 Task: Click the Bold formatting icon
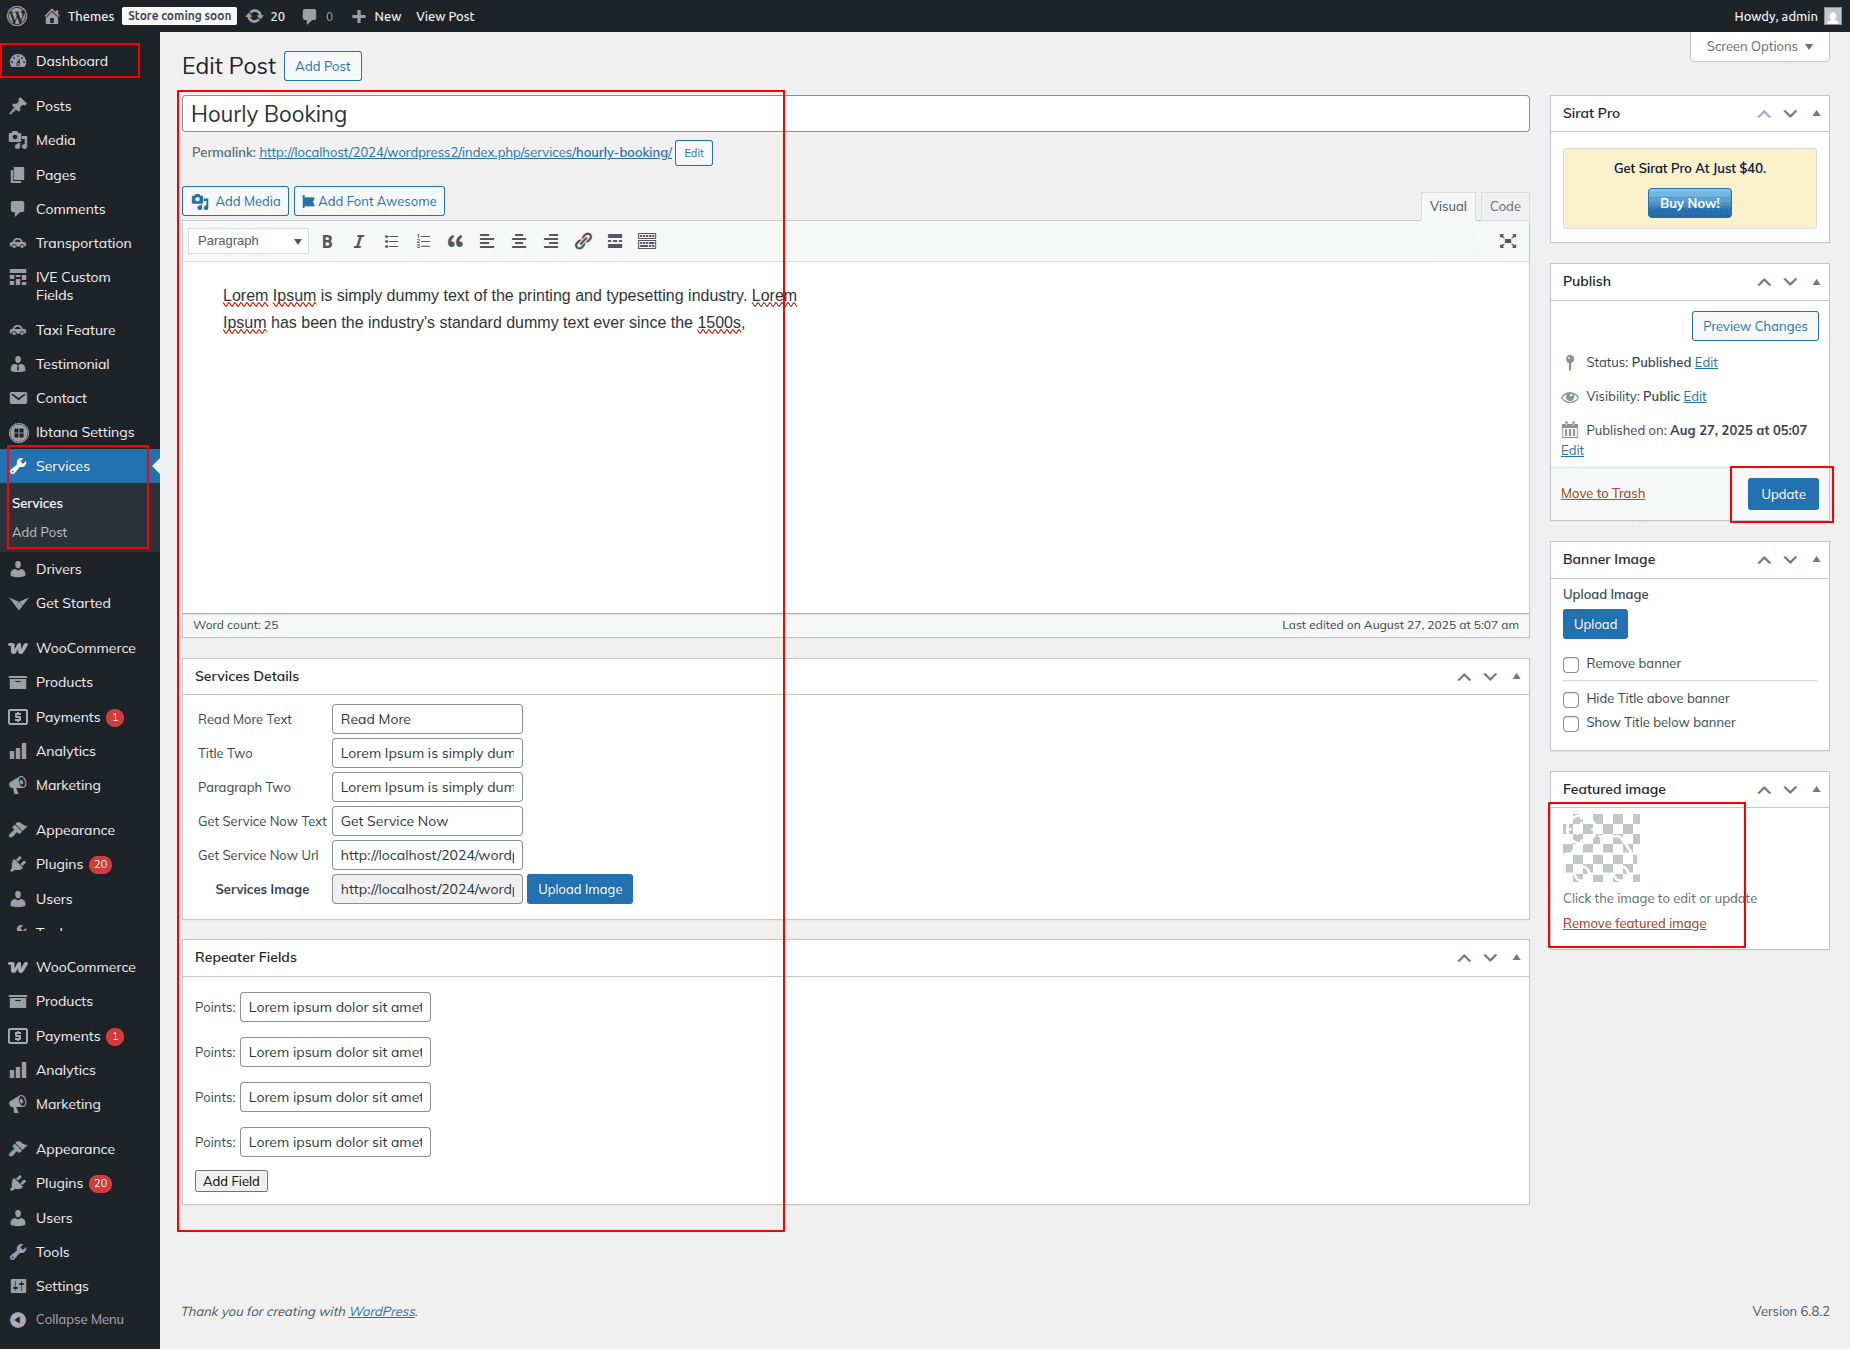click(x=327, y=241)
